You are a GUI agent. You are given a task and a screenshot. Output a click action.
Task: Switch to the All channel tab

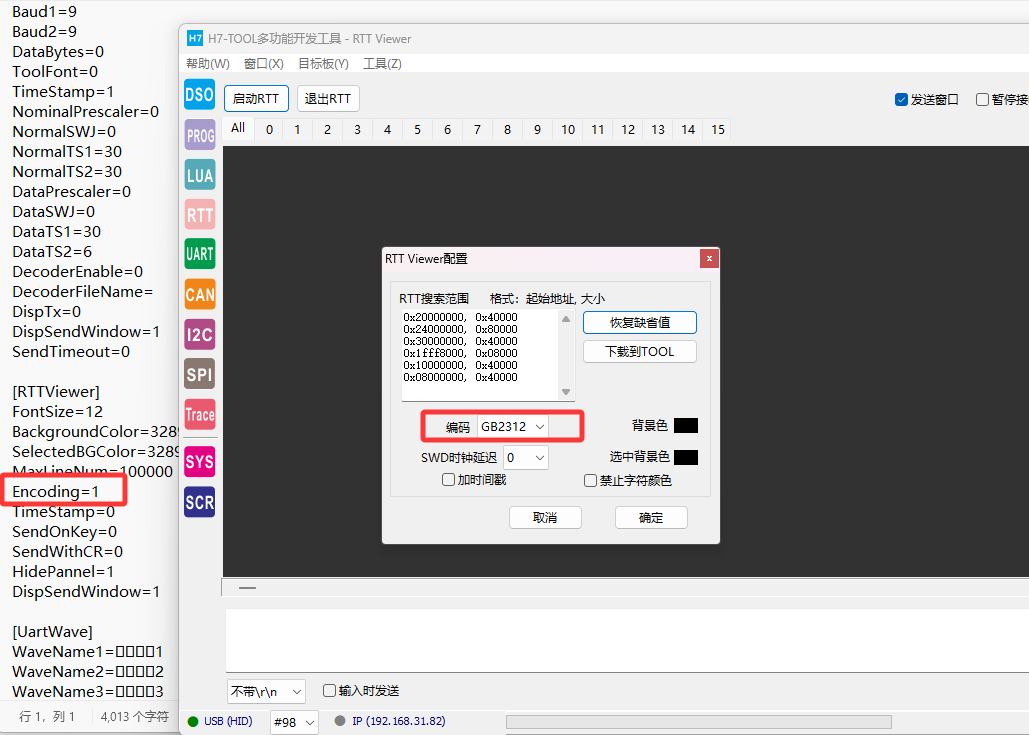tap(238, 129)
